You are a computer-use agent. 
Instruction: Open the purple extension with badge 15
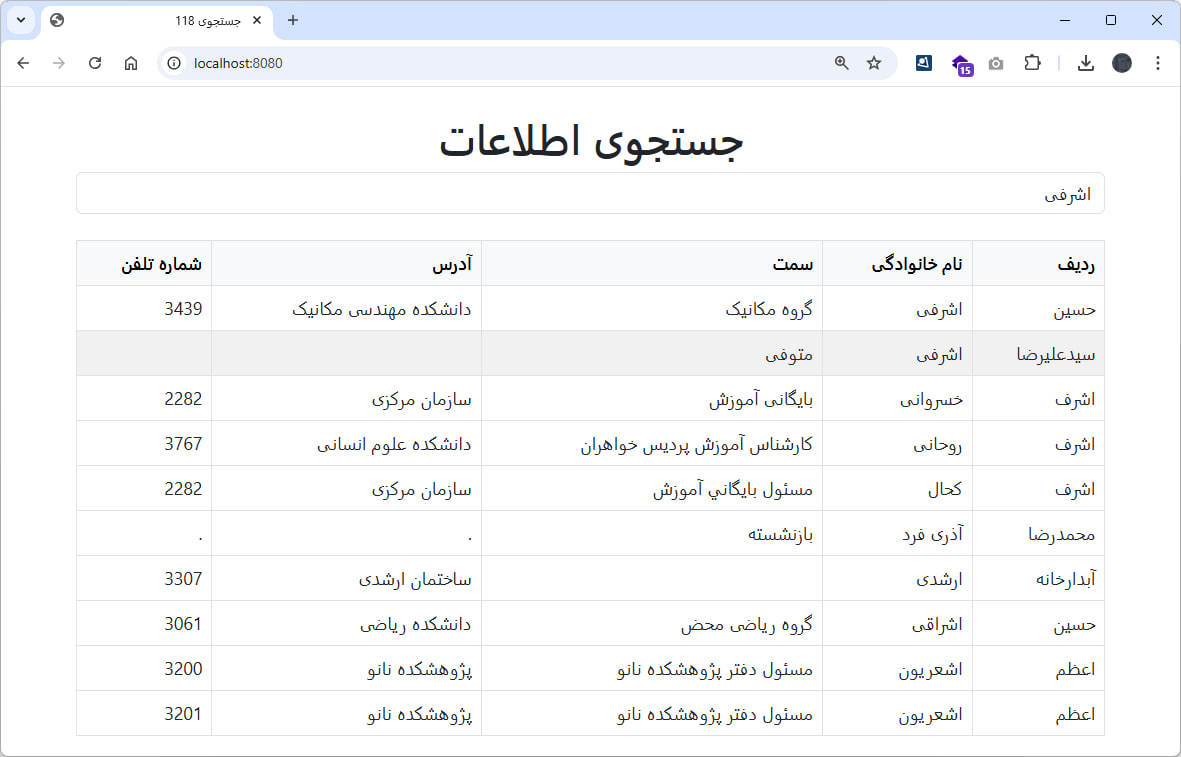(962, 65)
